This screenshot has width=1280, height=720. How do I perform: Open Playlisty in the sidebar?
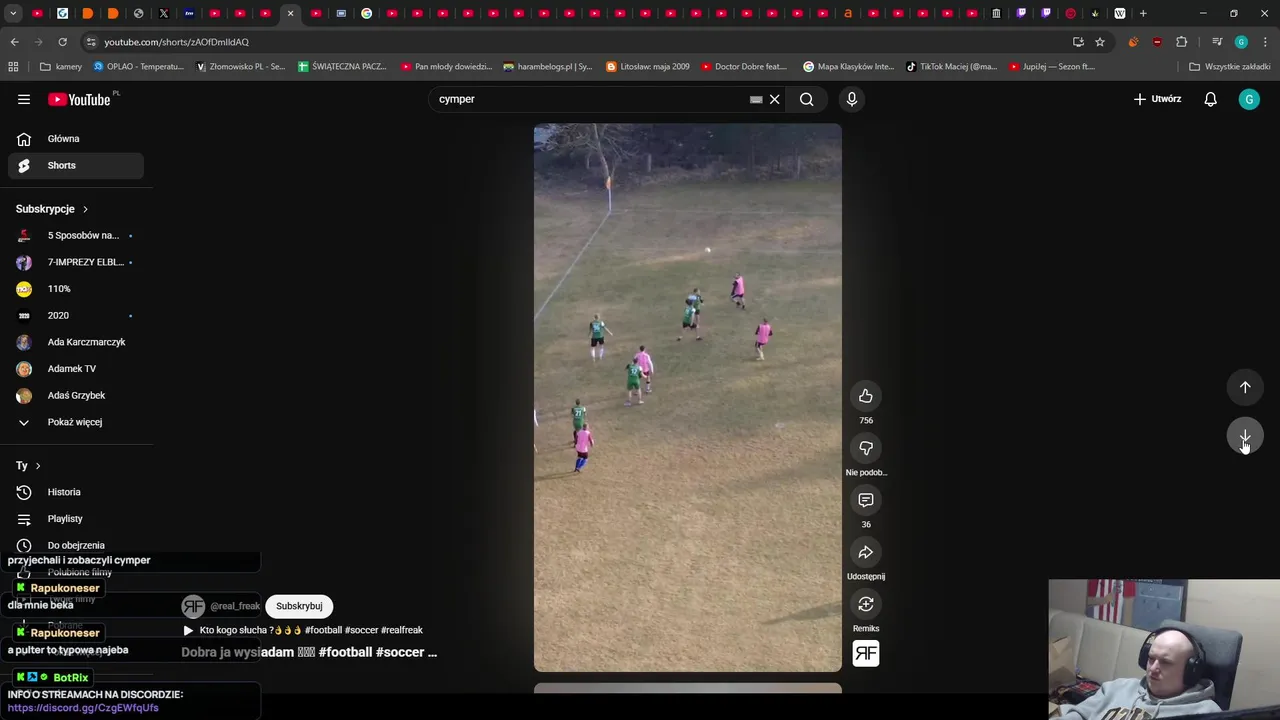(76, 519)
